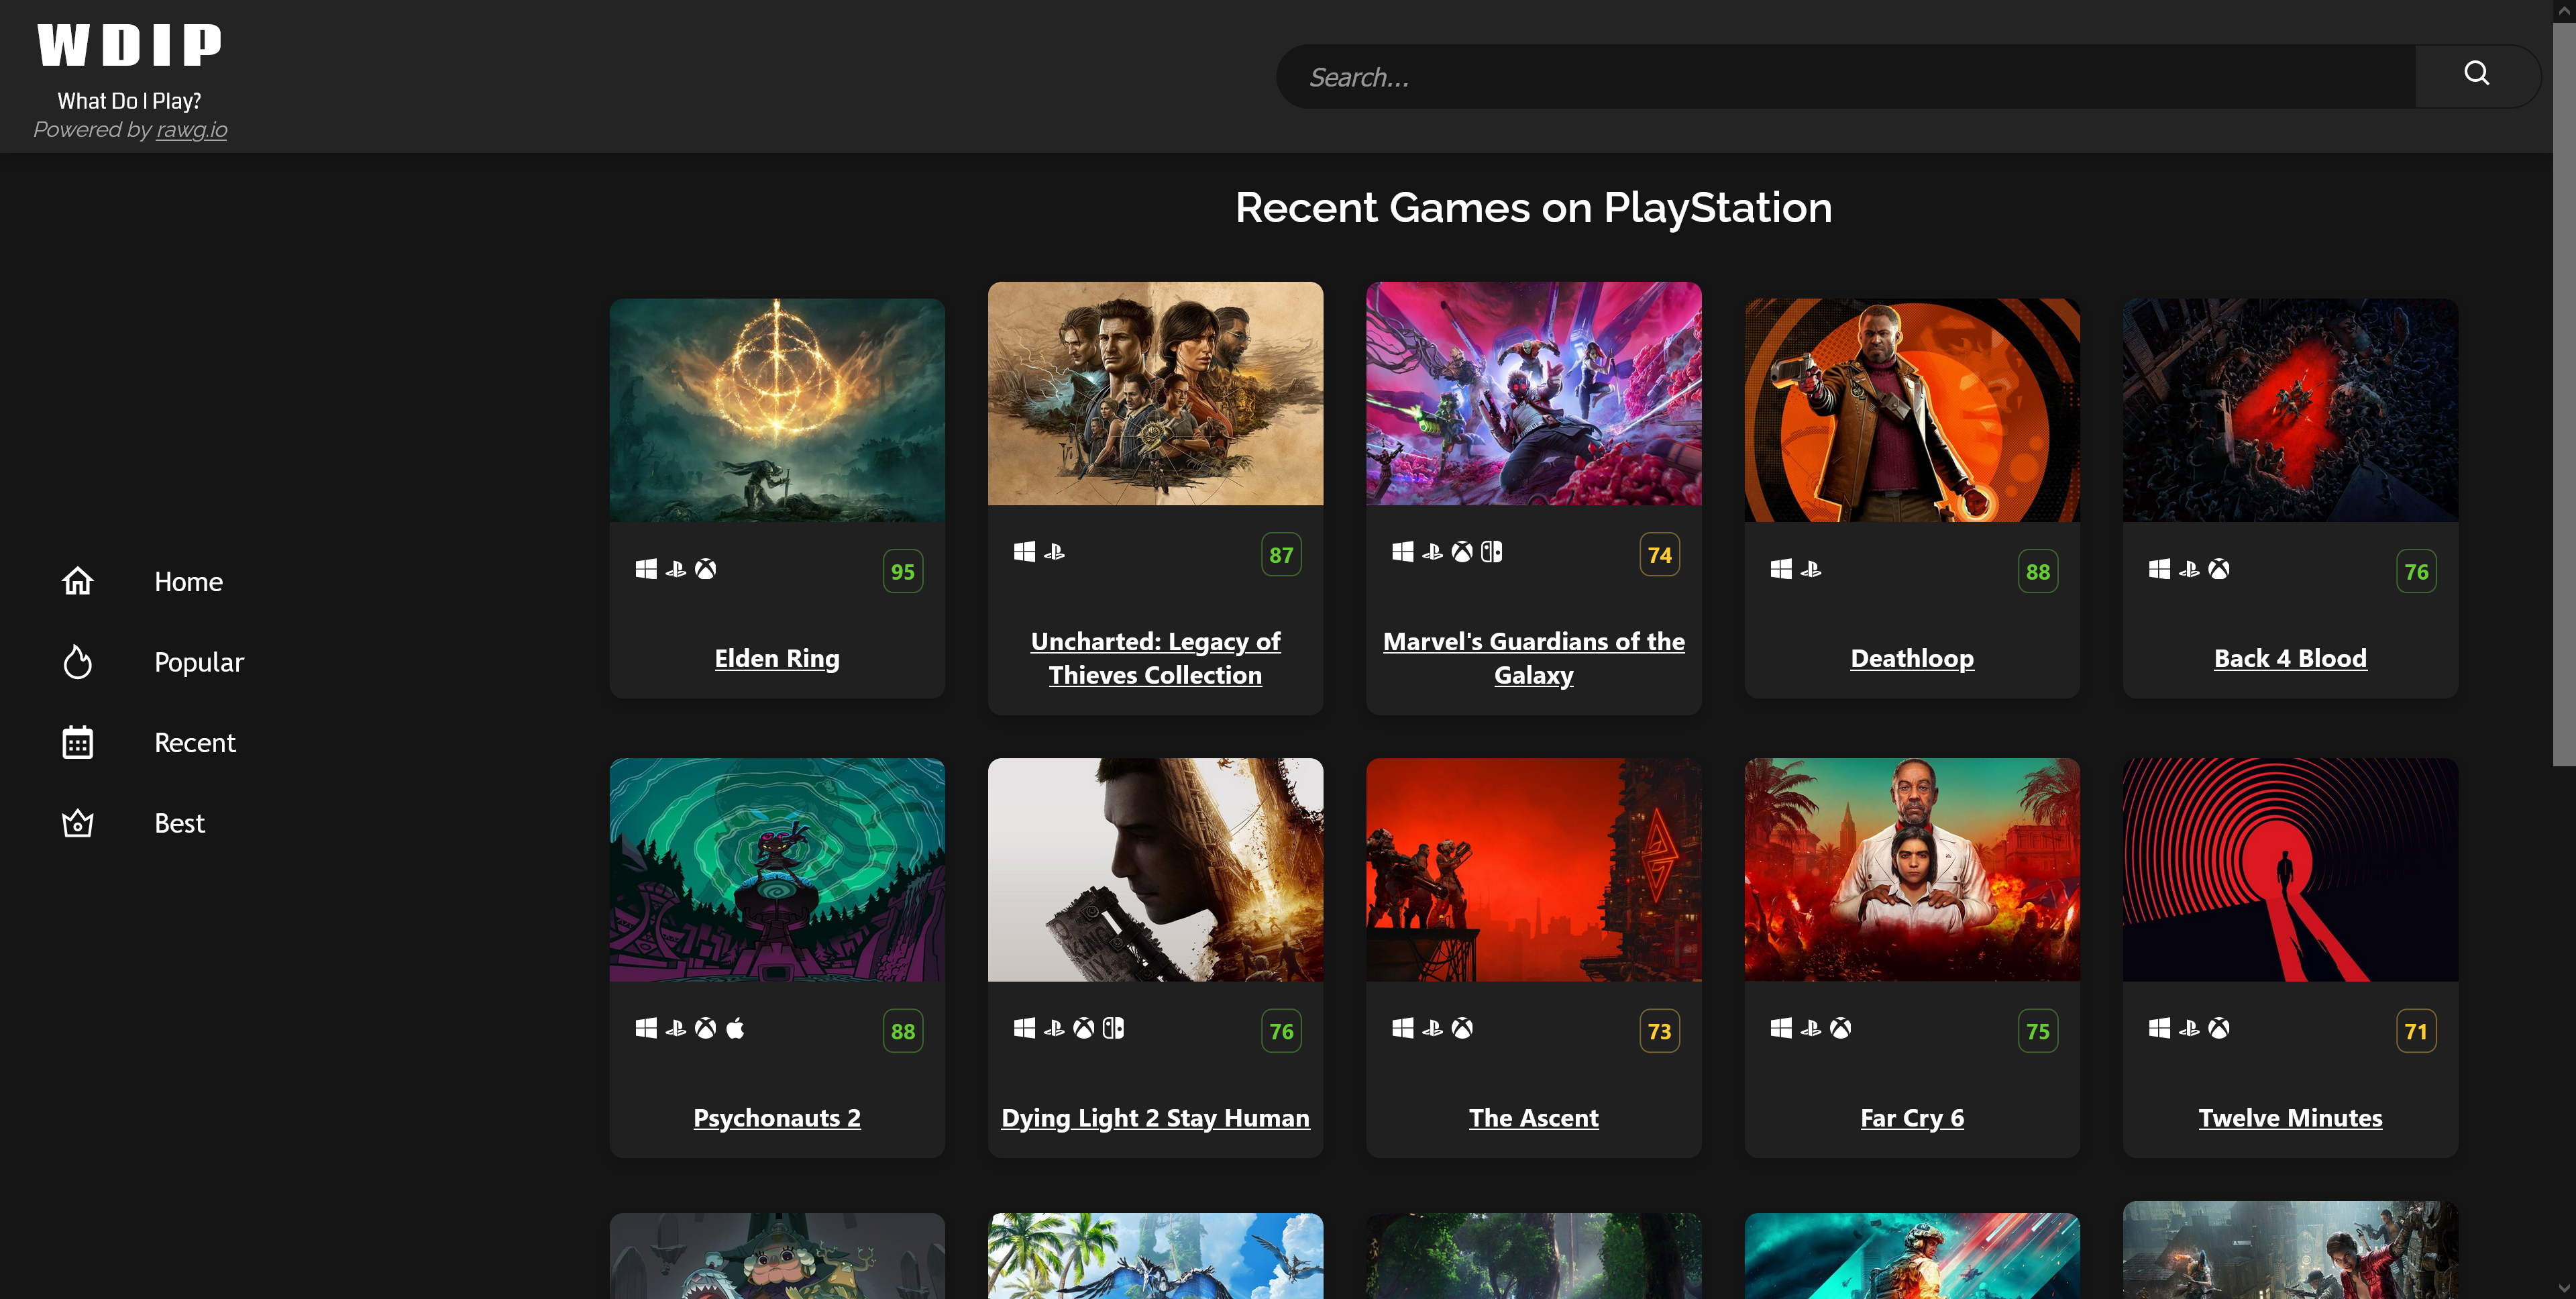Click Xbox icon on Psychonauts 2 card
The height and width of the screenshot is (1299, 2576).
click(x=705, y=1028)
